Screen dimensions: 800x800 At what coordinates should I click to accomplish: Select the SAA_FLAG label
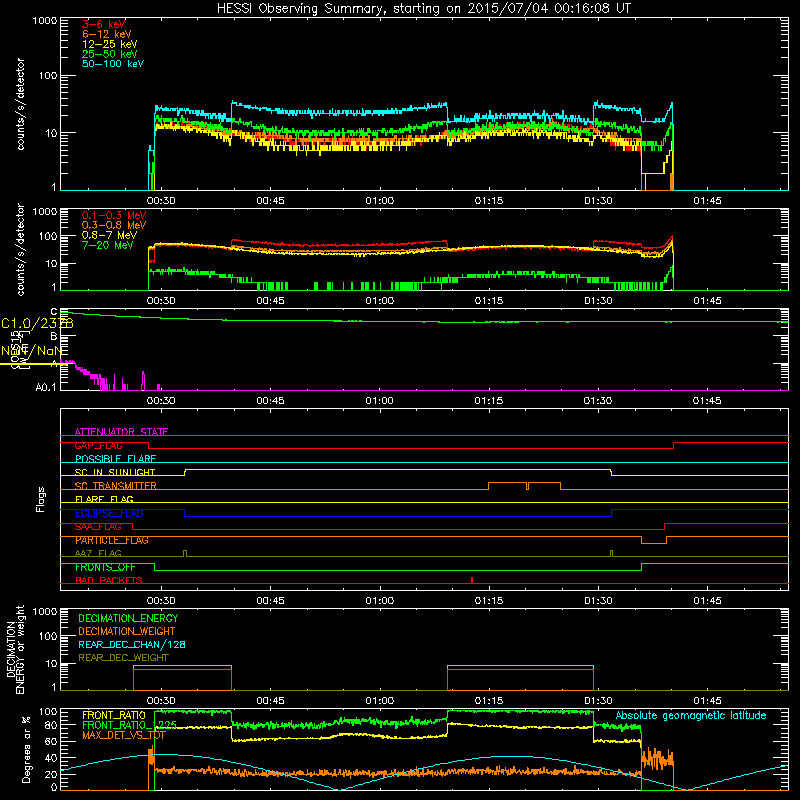(x=98, y=527)
